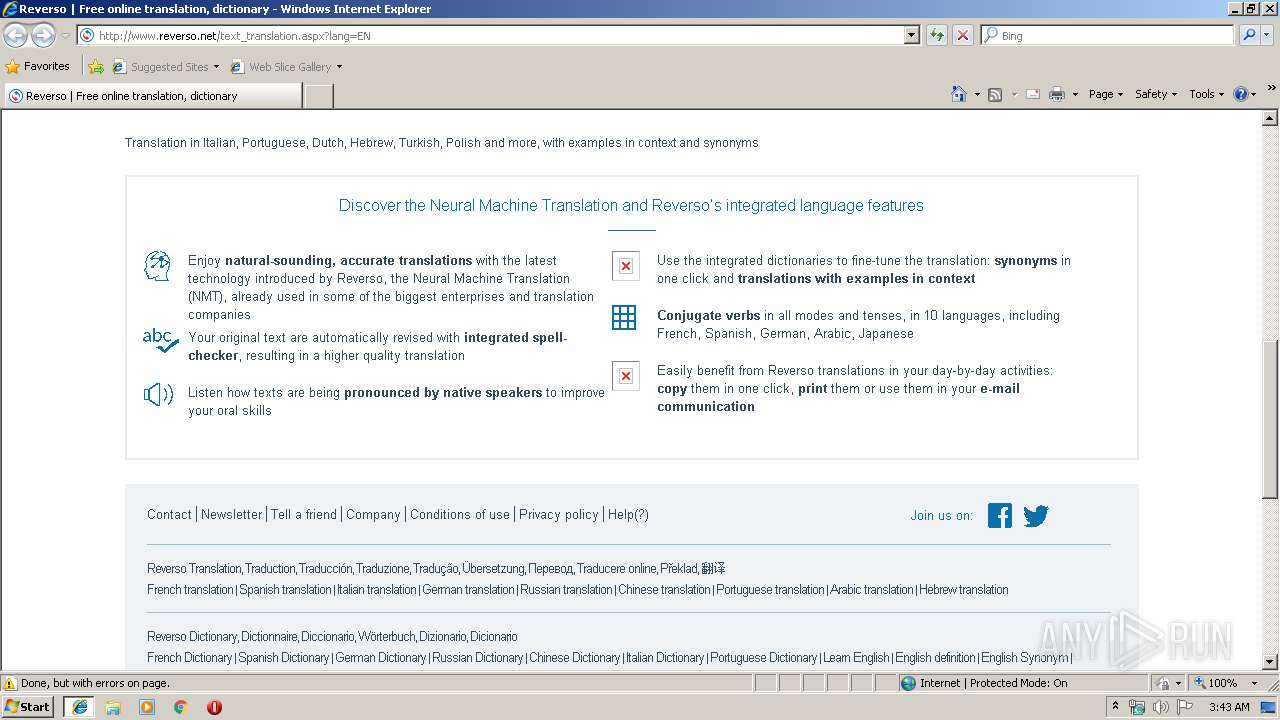Open Windows Explorer folder in taskbar
Viewport: 1280px width, 720px height.
113,707
